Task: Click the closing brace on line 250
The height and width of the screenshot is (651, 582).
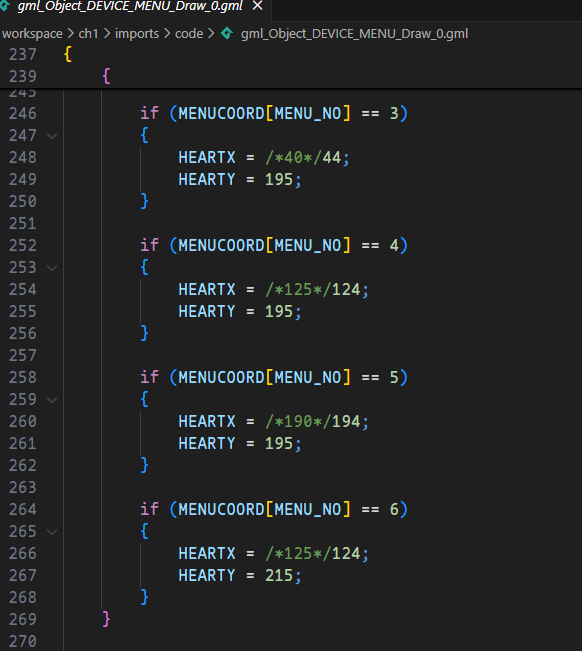Action: point(144,201)
